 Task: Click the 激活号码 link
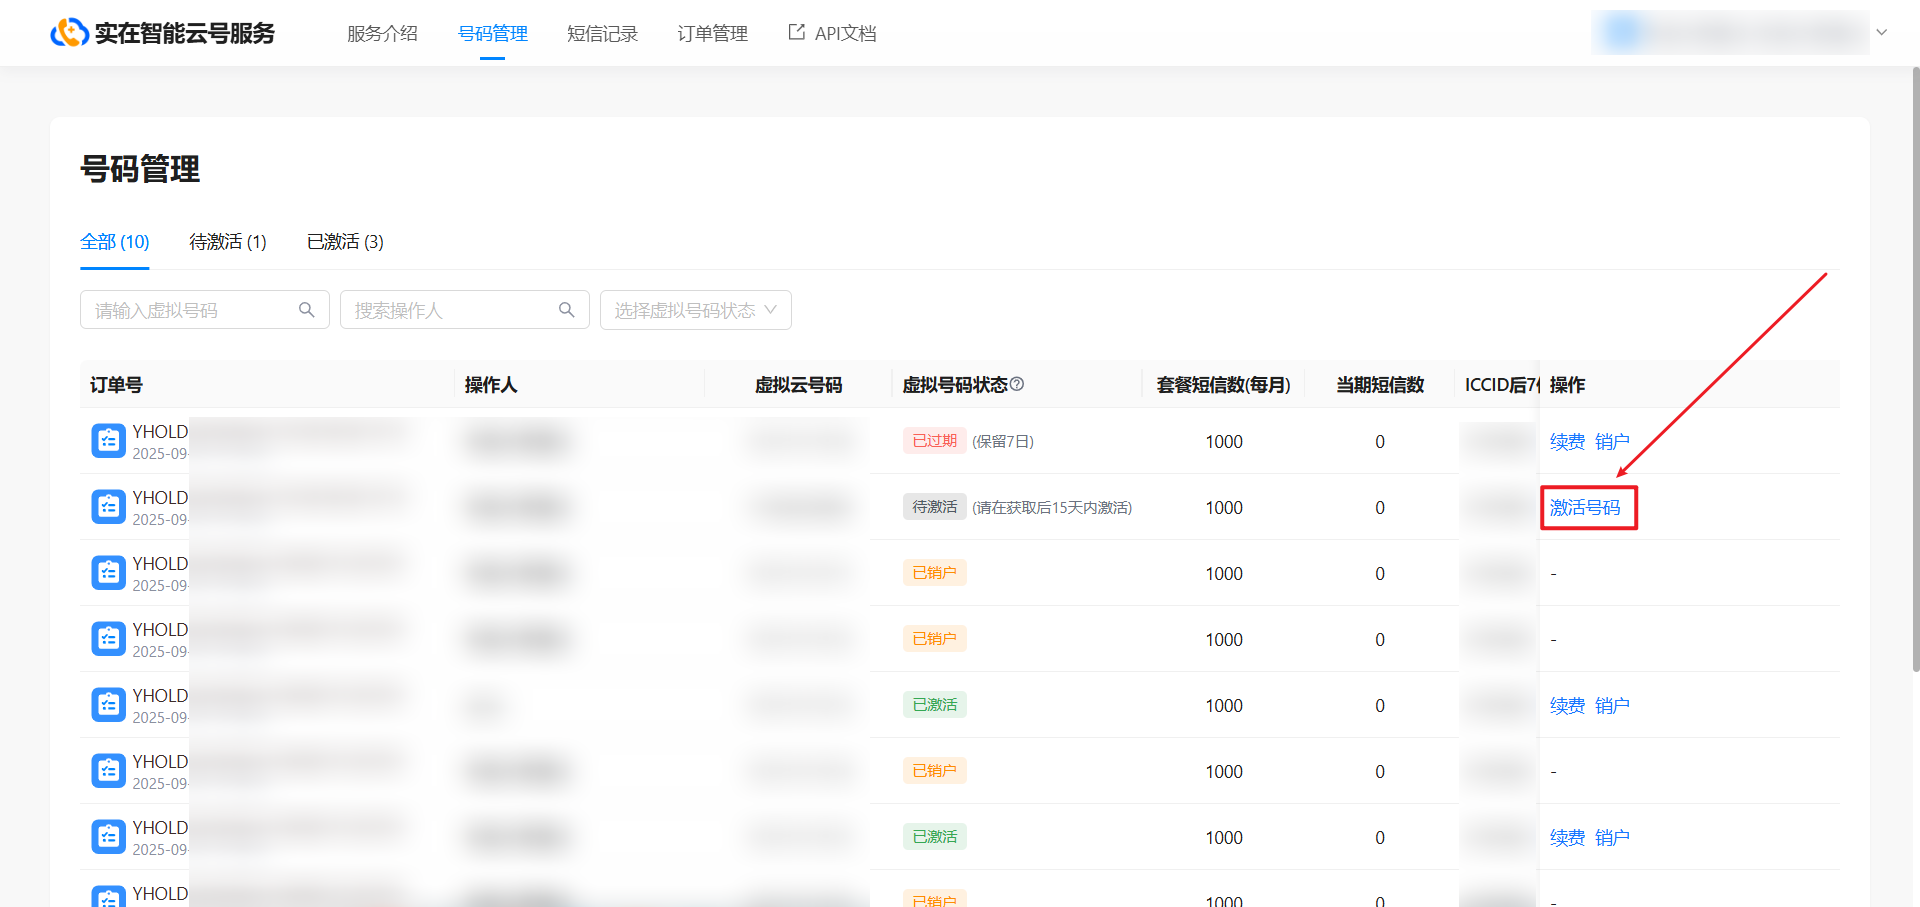(x=1585, y=508)
